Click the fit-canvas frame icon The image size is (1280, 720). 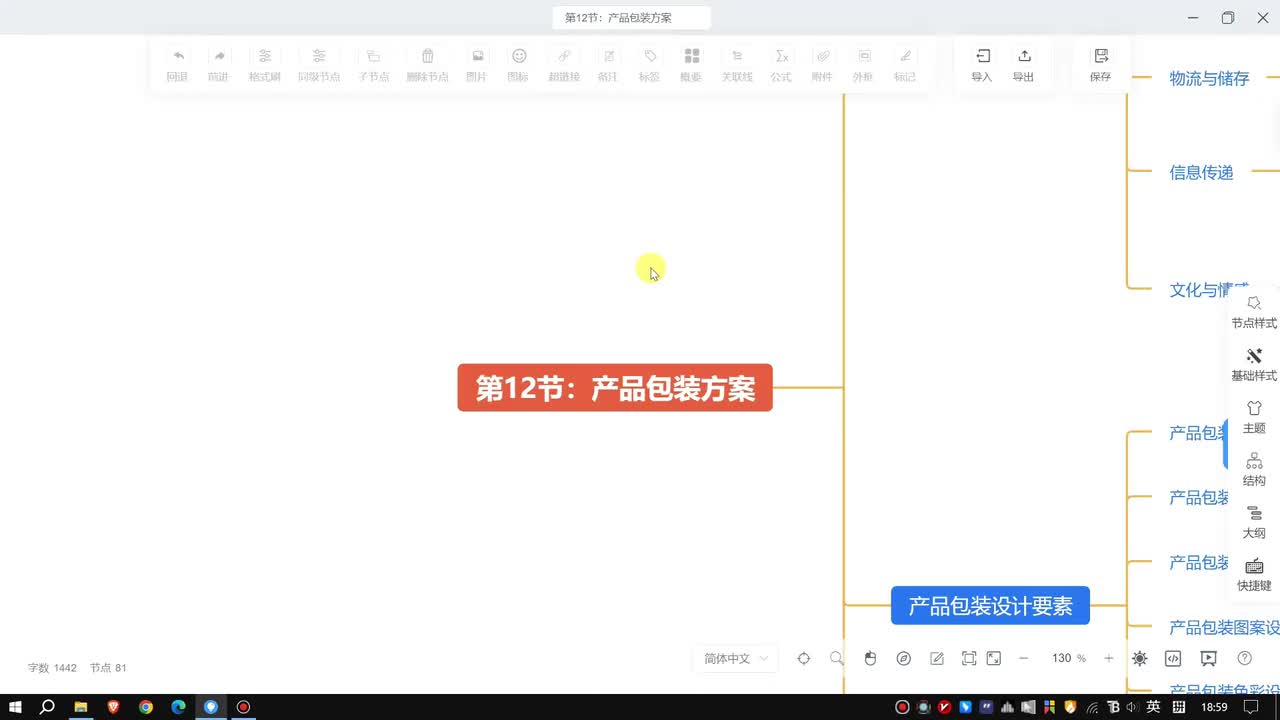969,658
